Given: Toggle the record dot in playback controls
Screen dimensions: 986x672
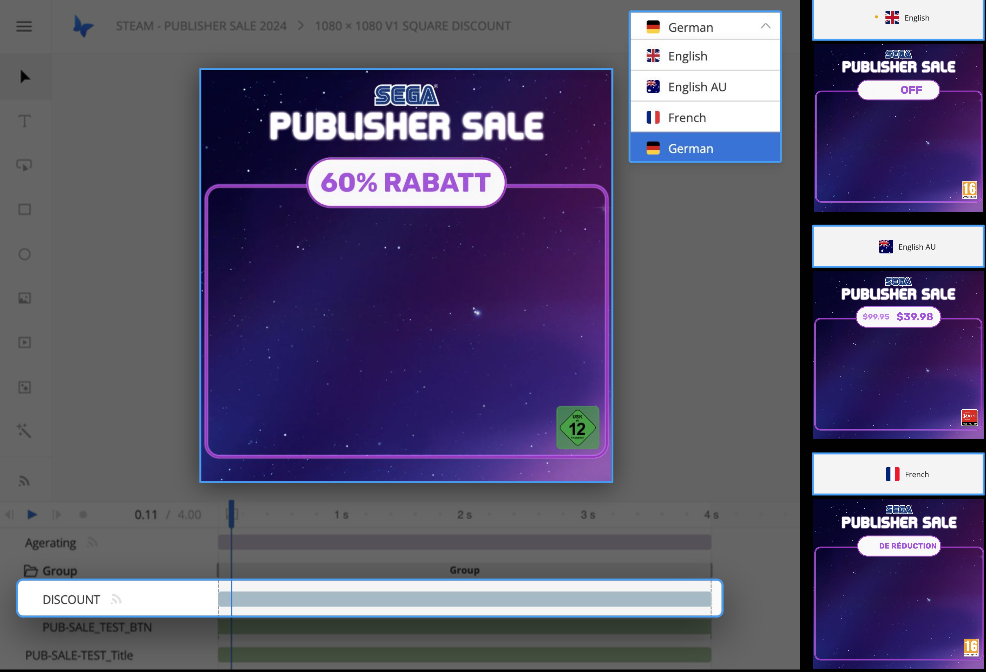Looking at the screenshot, I should [x=83, y=515].
